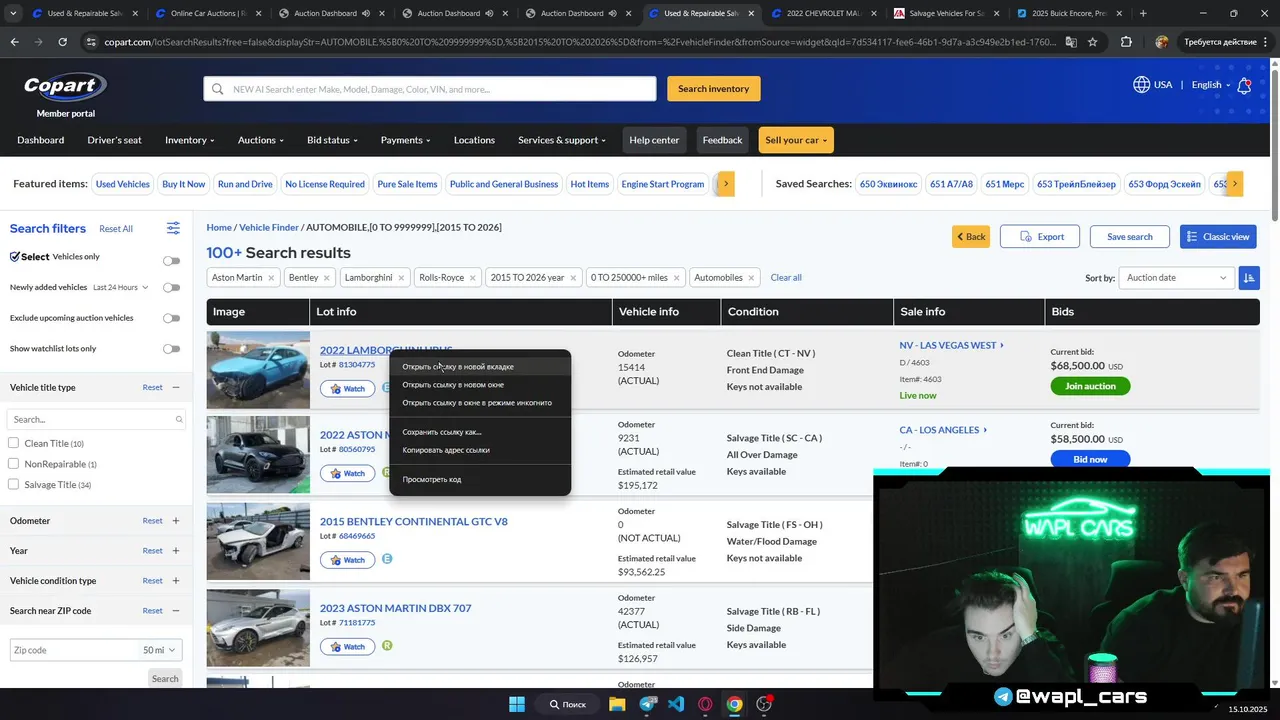Open the Sort by Auction date dropdown
This screenshot has width=1280, height=720.
pos(1176,278)
